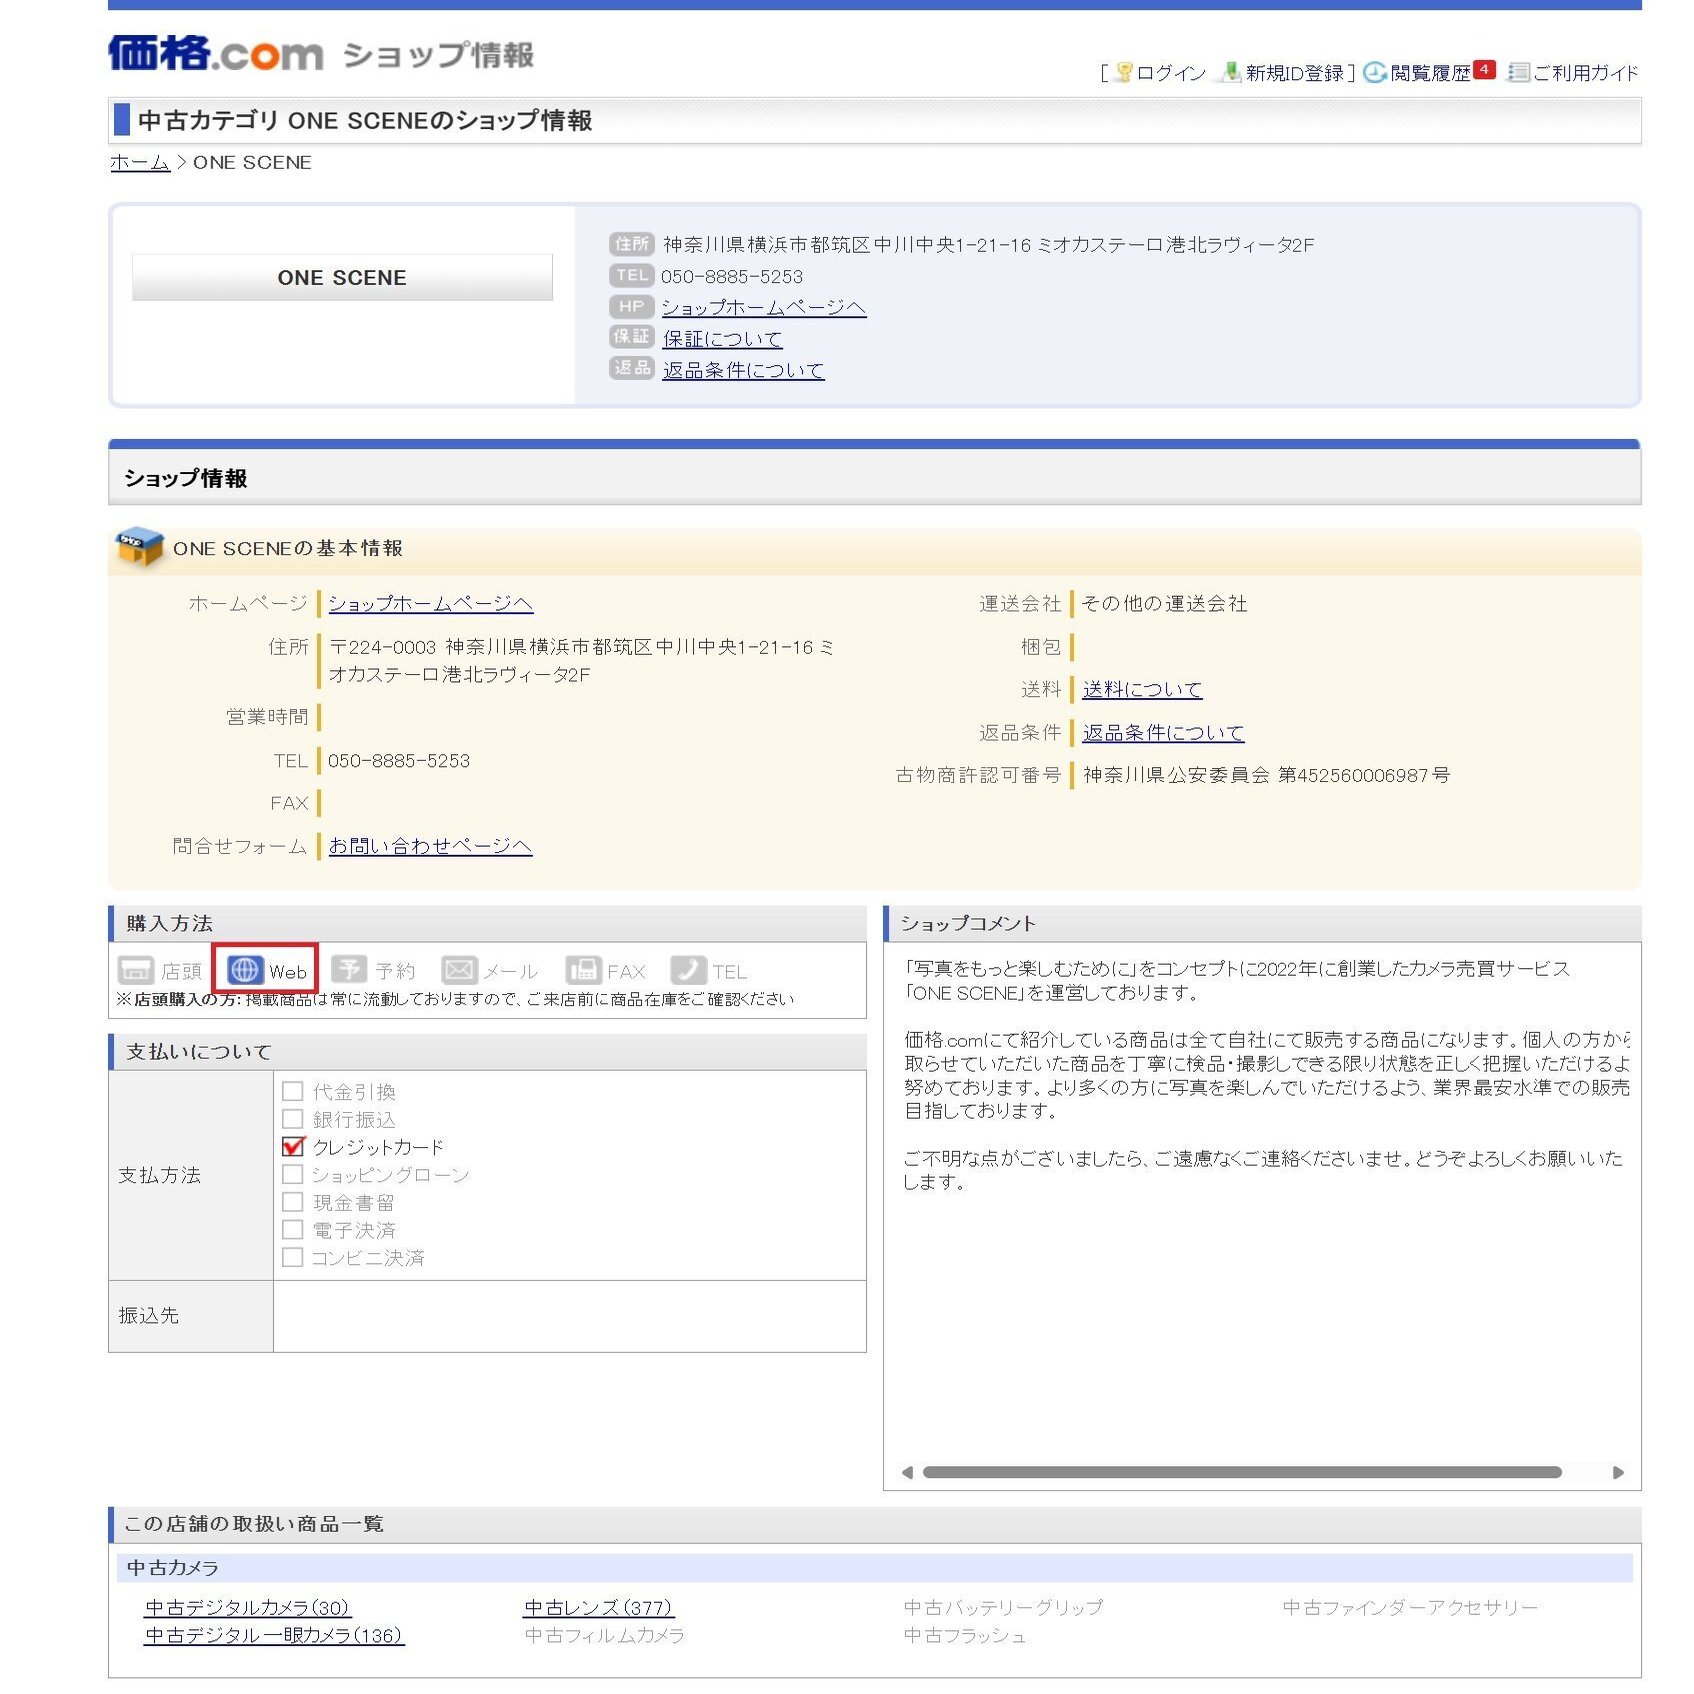
Task: Open ショップホームページへ link in header card
Action: point(763,307)
